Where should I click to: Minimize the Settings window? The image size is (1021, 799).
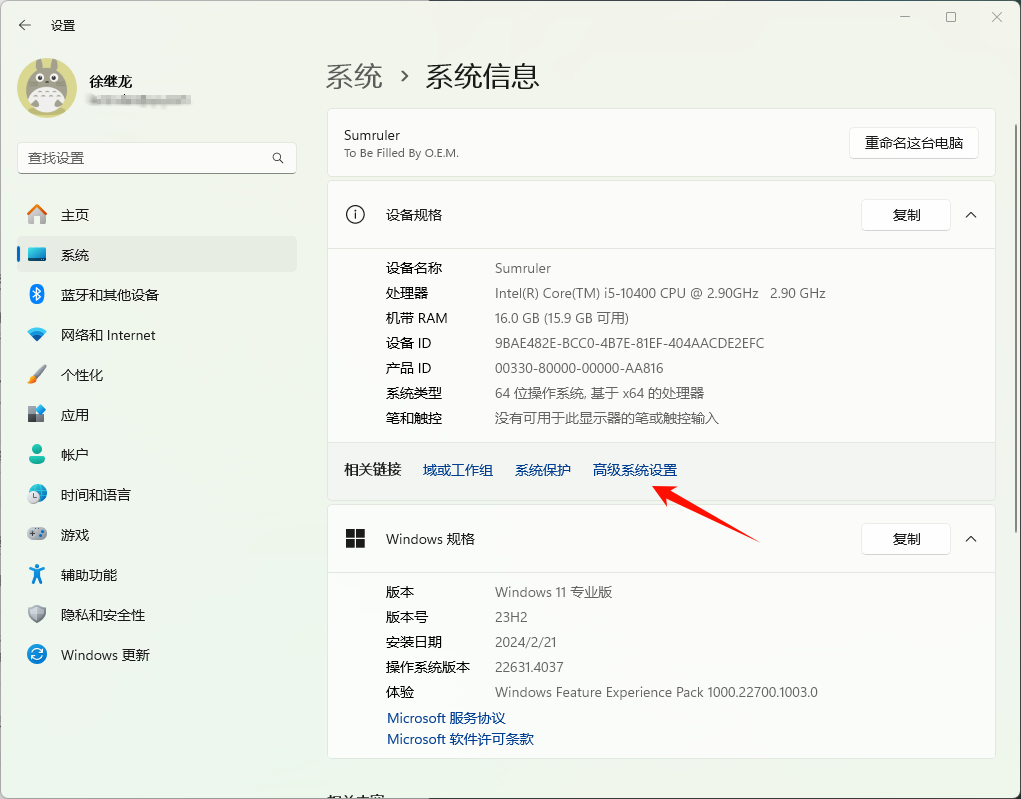(x=905, y=18)
